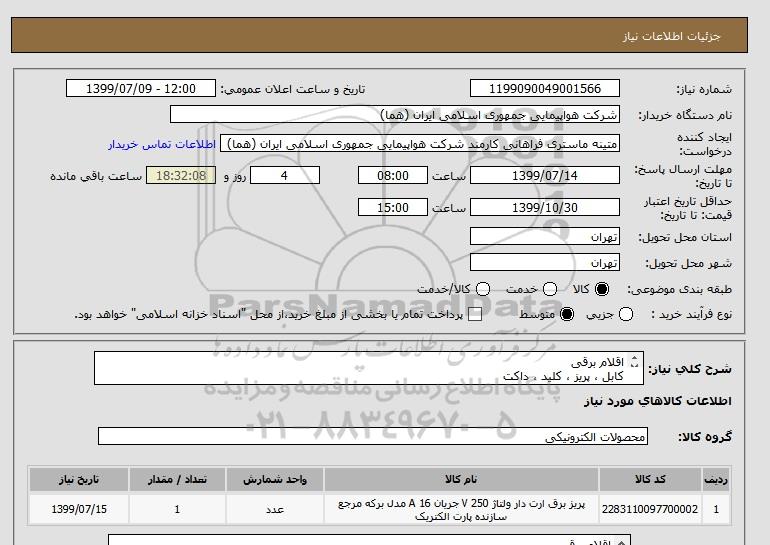
Task: Click the page title جزئیات اطلاعات نیاز
Action: click(x=671, y=36)
